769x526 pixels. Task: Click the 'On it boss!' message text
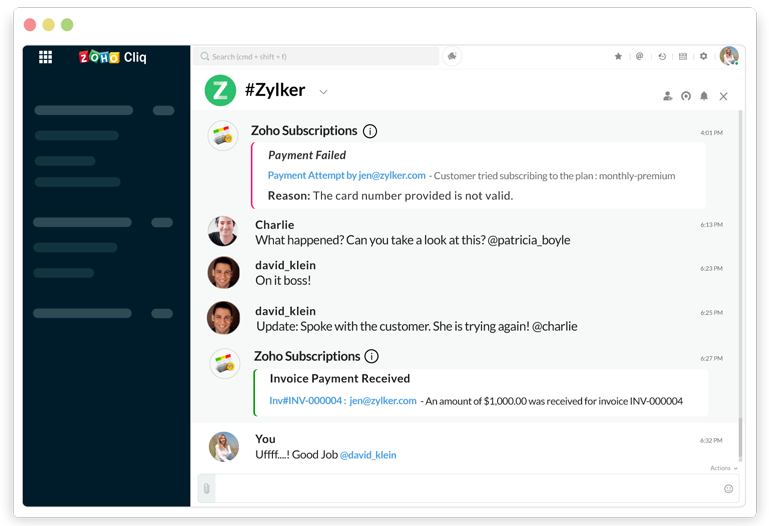(283, 280)
